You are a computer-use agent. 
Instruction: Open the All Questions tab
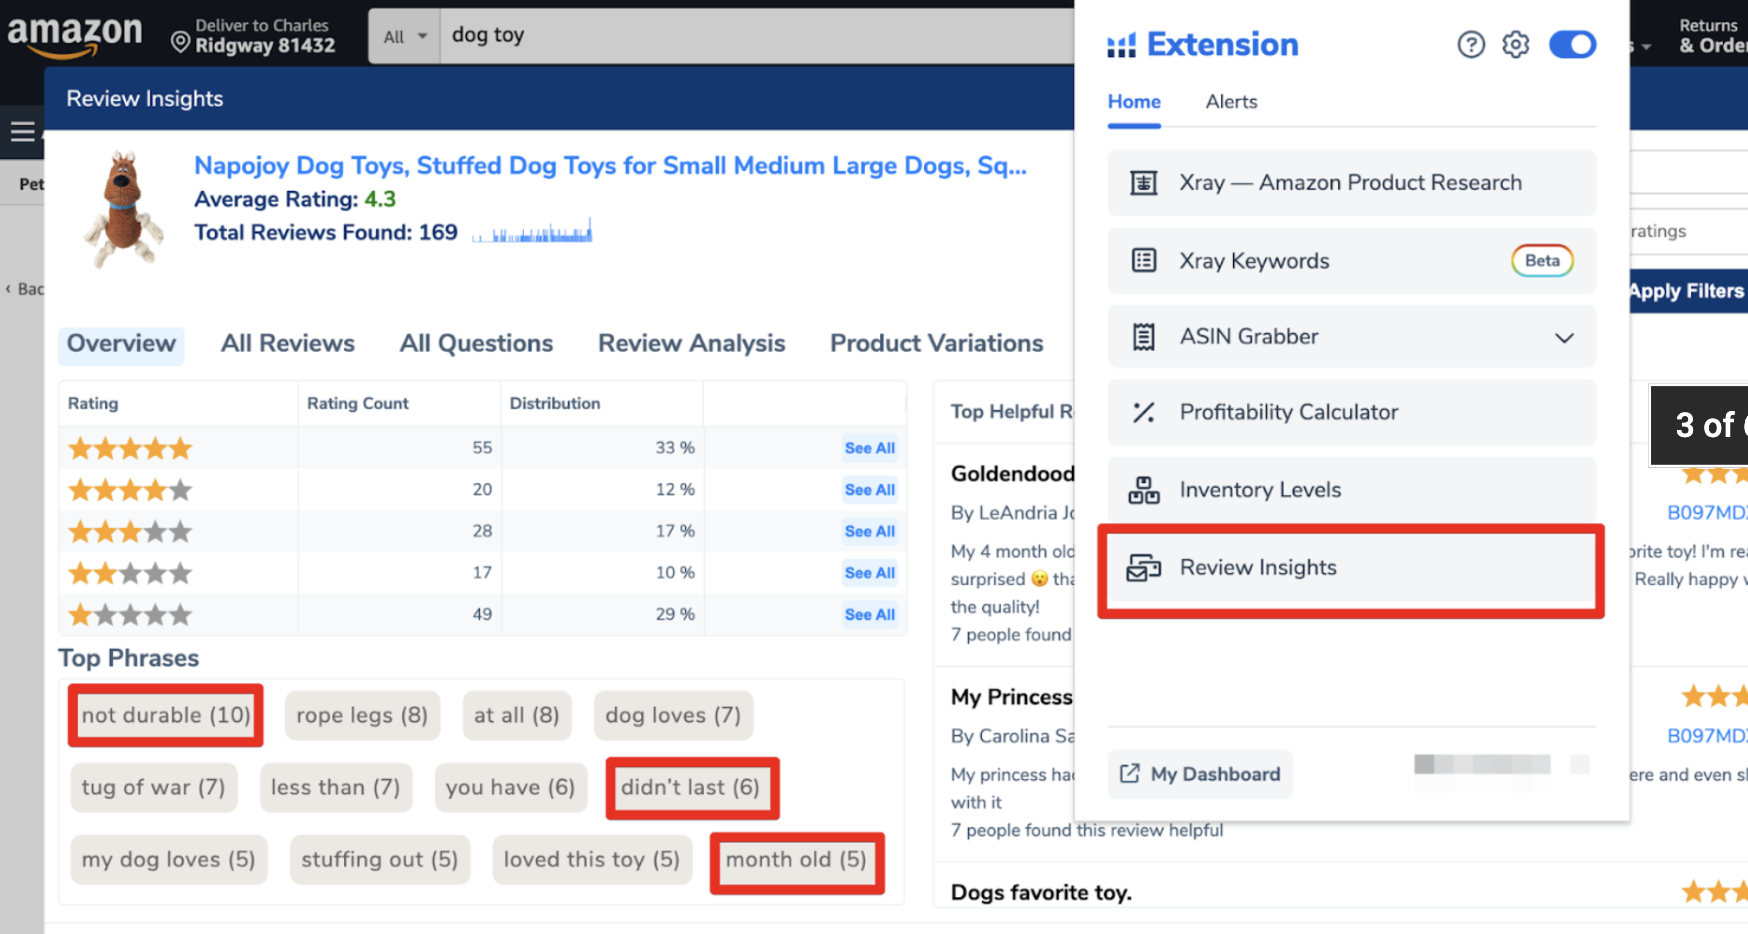coord(476,344)
